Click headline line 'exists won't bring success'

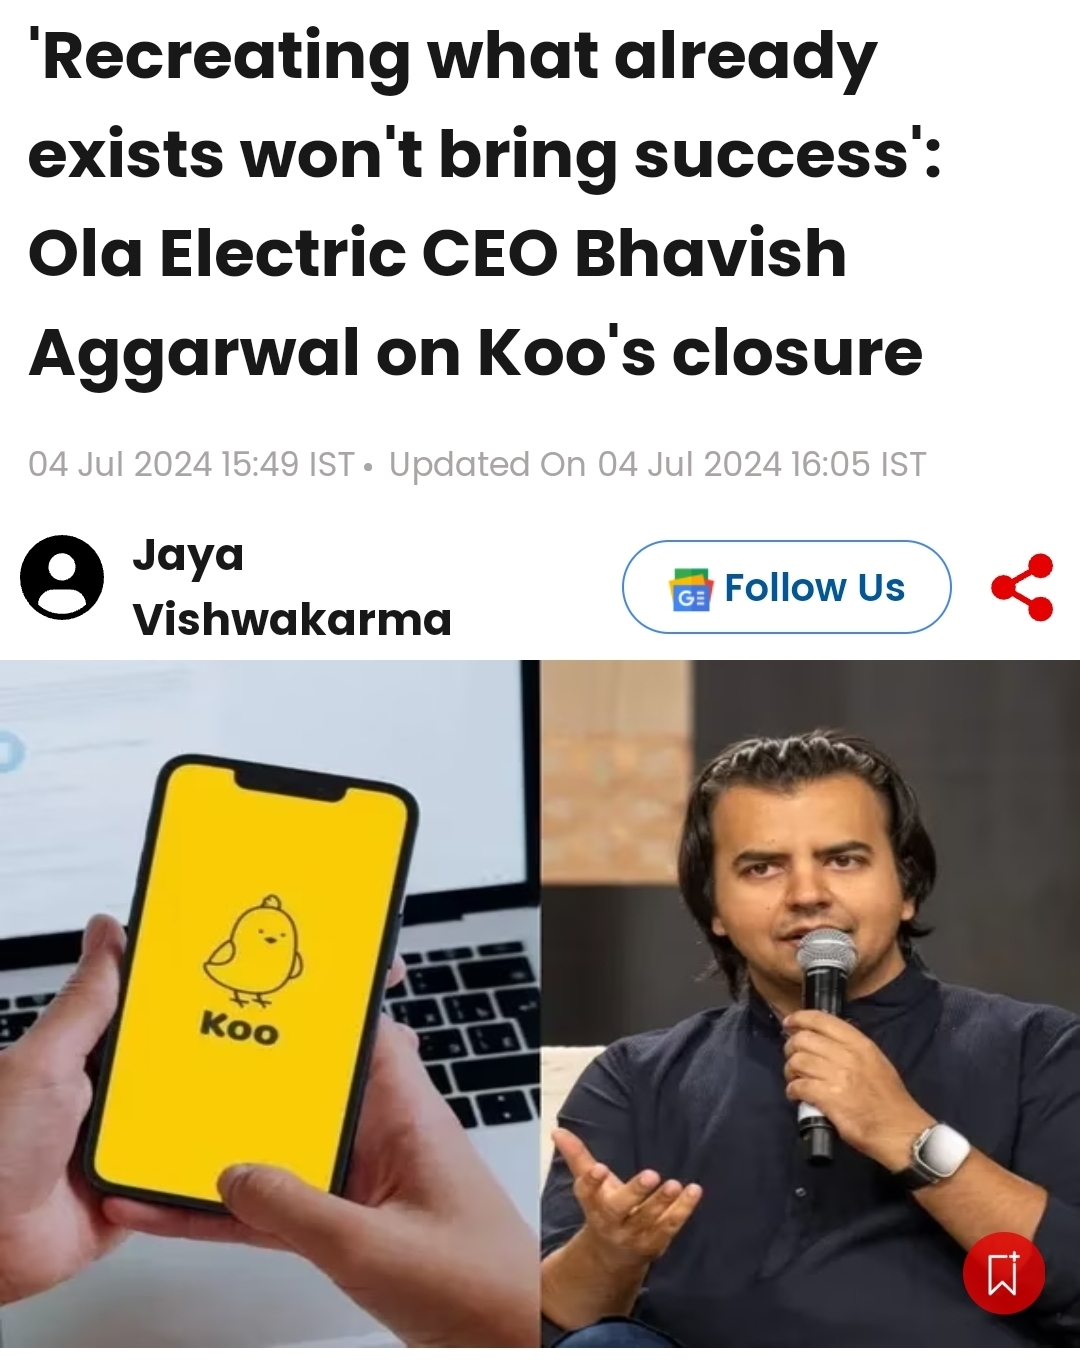coord(485,155)
